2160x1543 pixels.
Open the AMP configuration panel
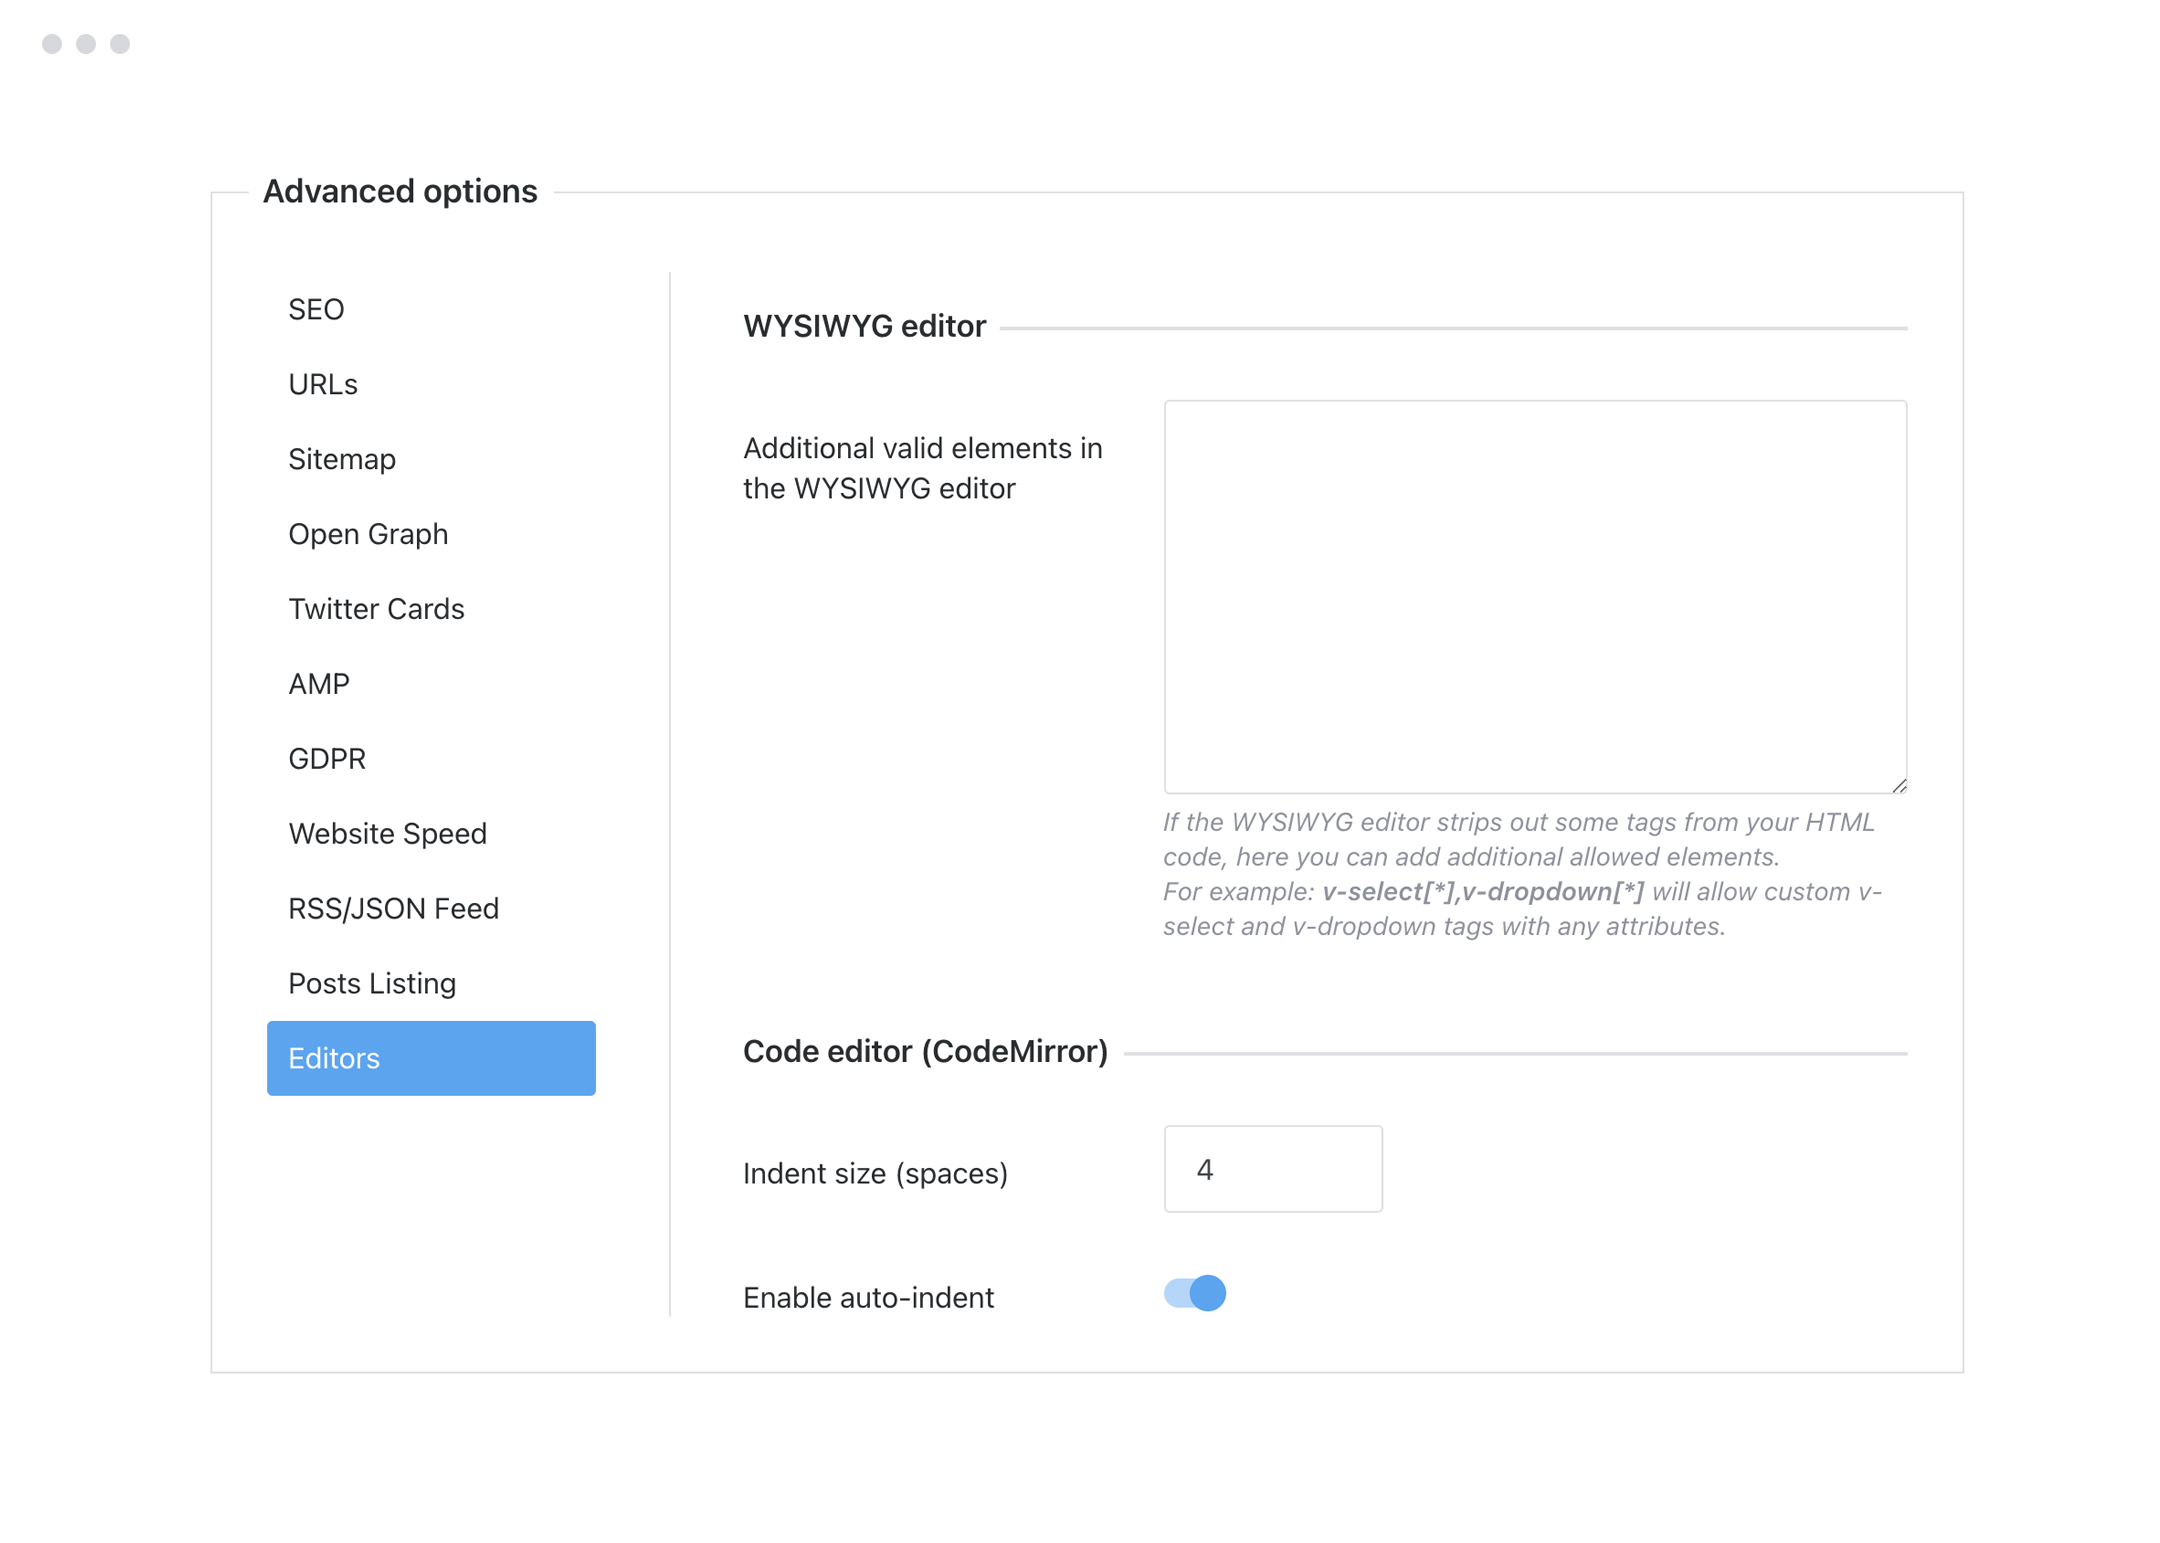pyautogui.click(x=318, y=683)
